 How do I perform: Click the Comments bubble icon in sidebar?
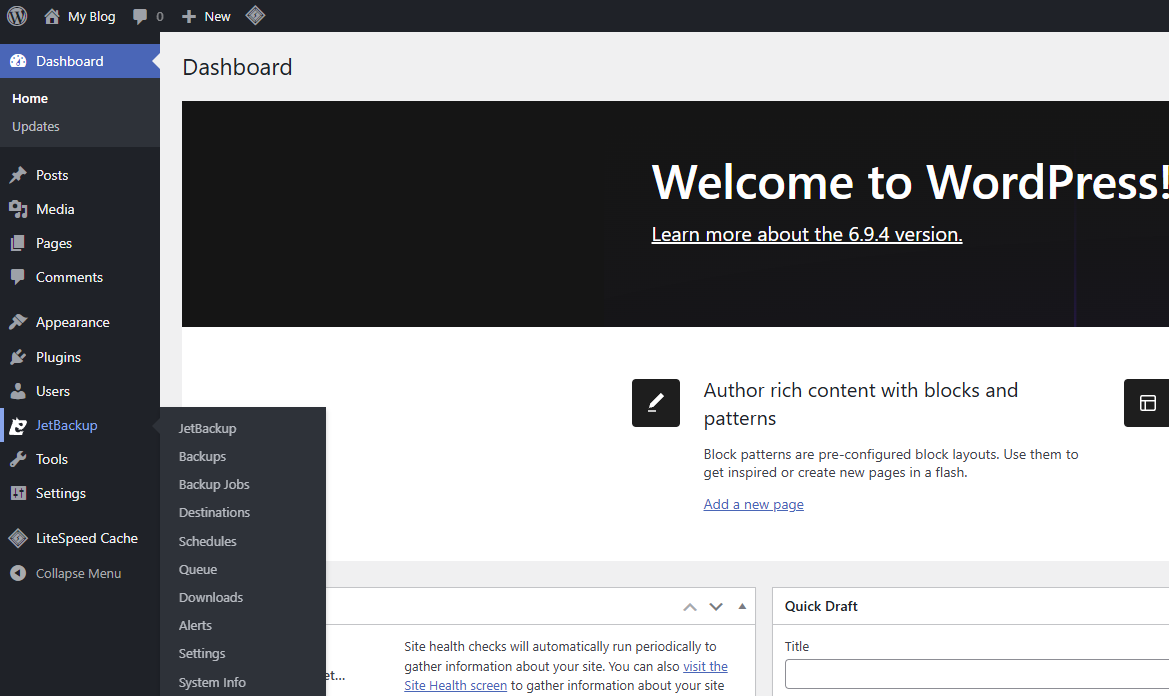pos(18,277)
